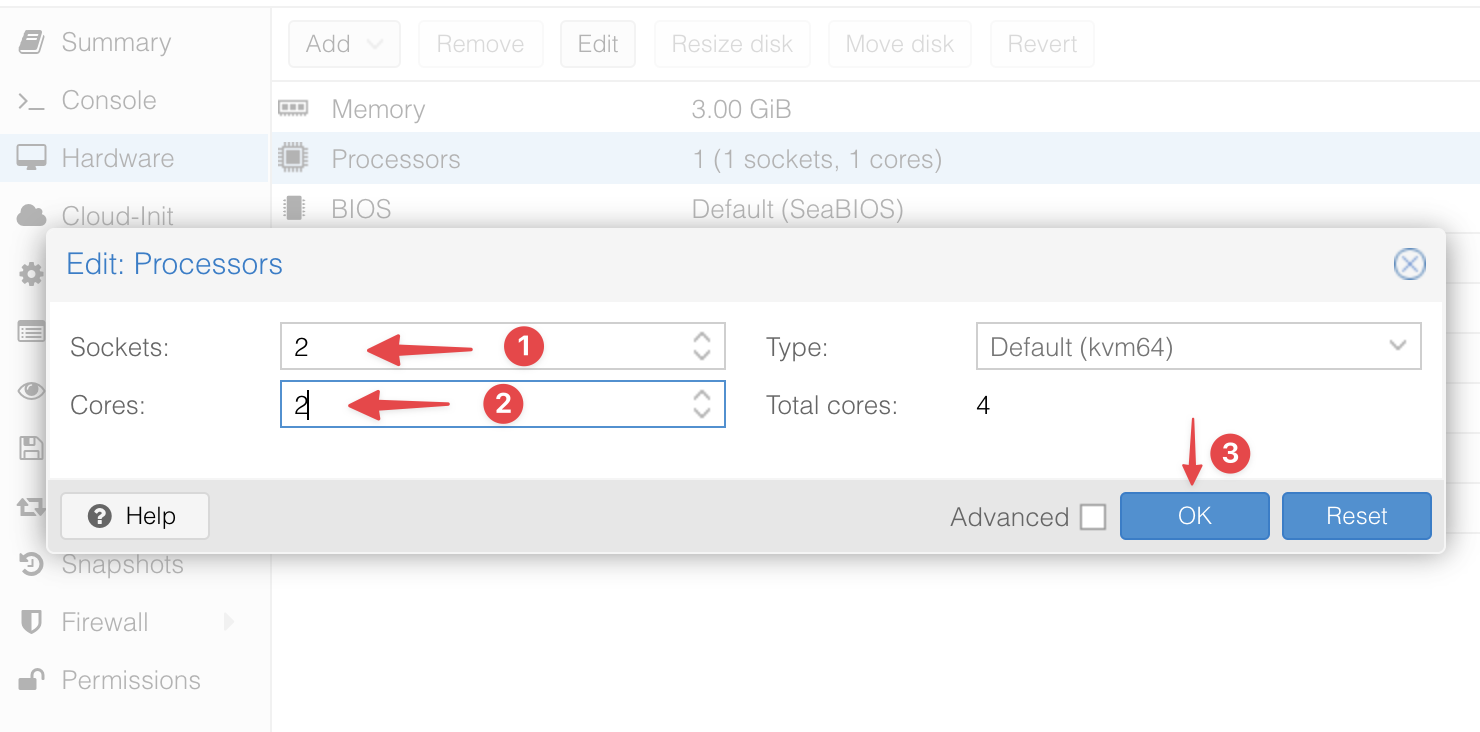Click the Cloud-Init cloud icon
The width and height of the screenshot is (1480, 732).
tap(31, 215)
